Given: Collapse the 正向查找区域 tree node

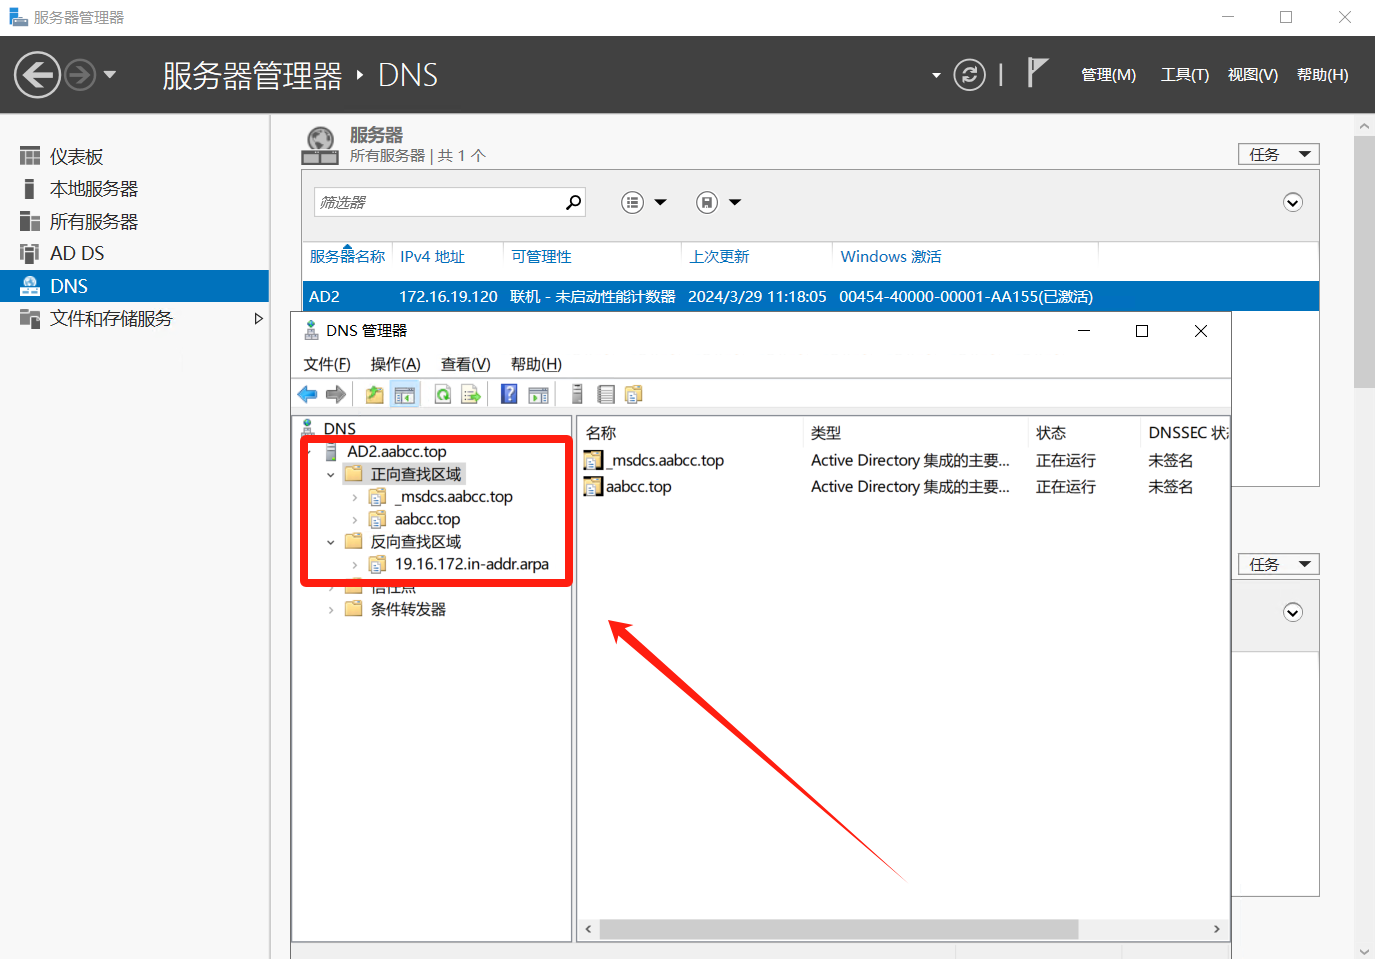Looking at the screenshot, I should click(331, 475).
